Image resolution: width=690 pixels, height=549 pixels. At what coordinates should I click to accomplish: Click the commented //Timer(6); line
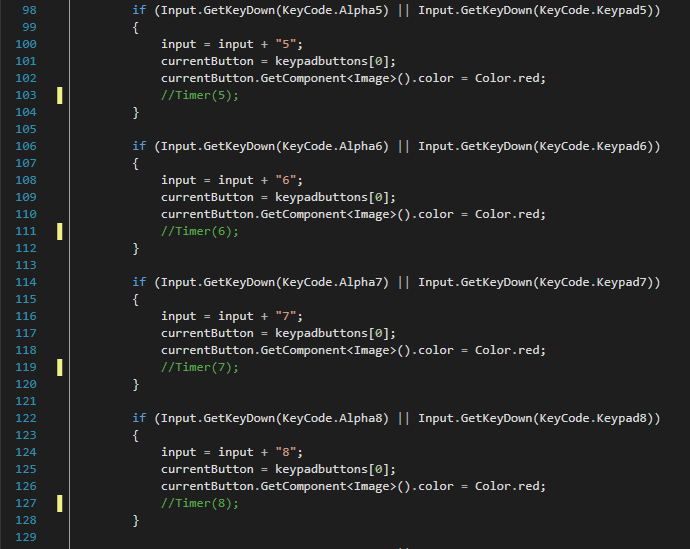click(200, 231)
